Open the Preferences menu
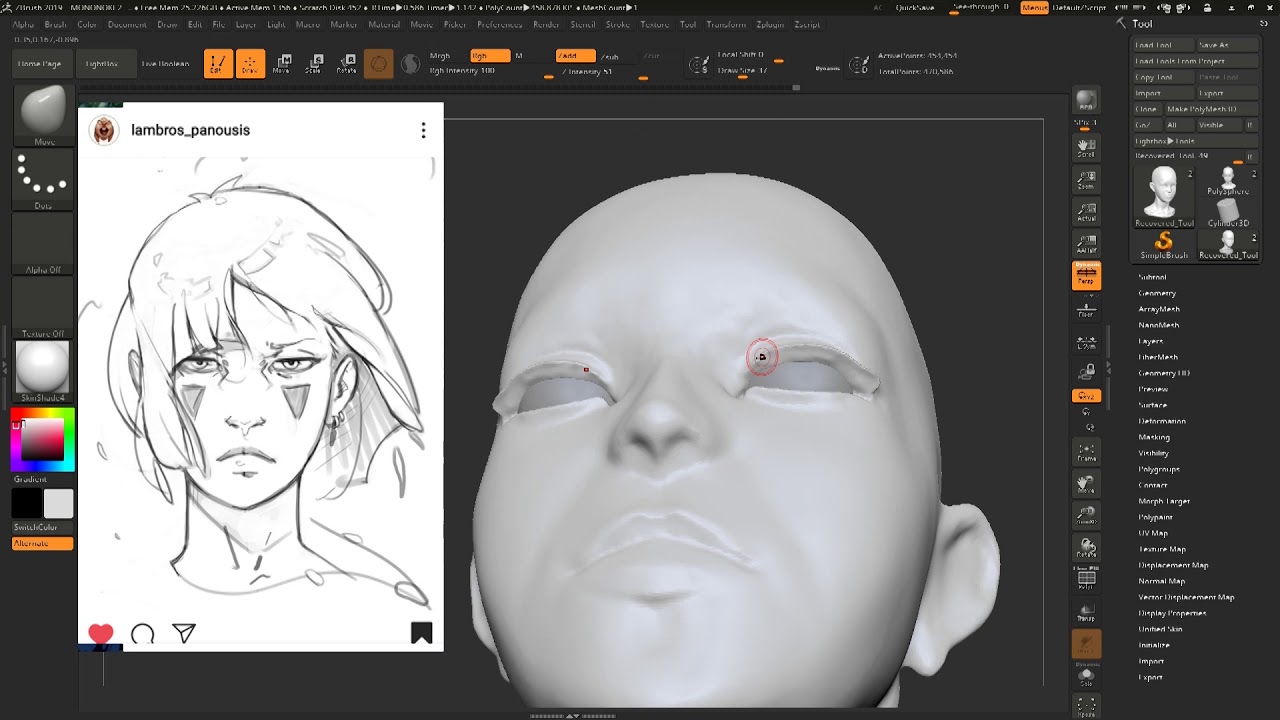 [x=500, y=24]
